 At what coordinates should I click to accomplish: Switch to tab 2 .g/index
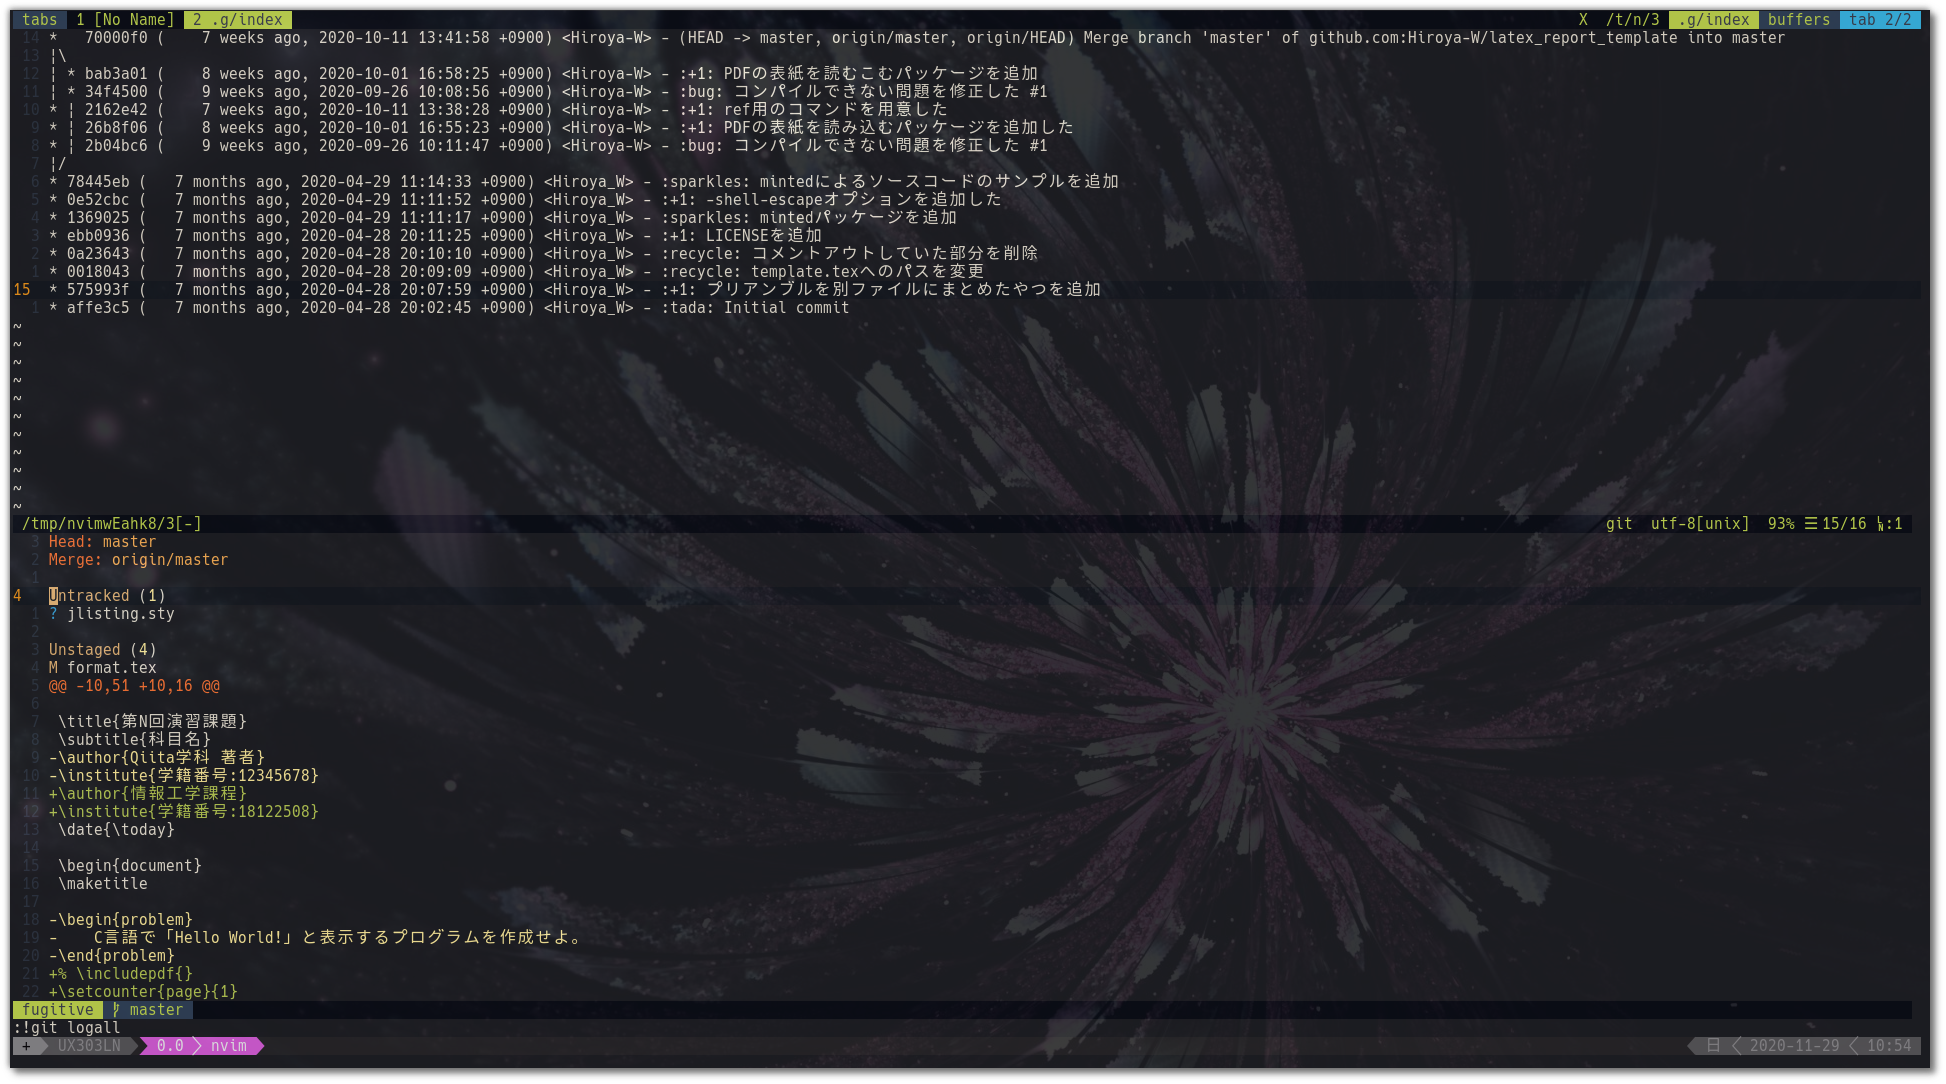(238, 20)
